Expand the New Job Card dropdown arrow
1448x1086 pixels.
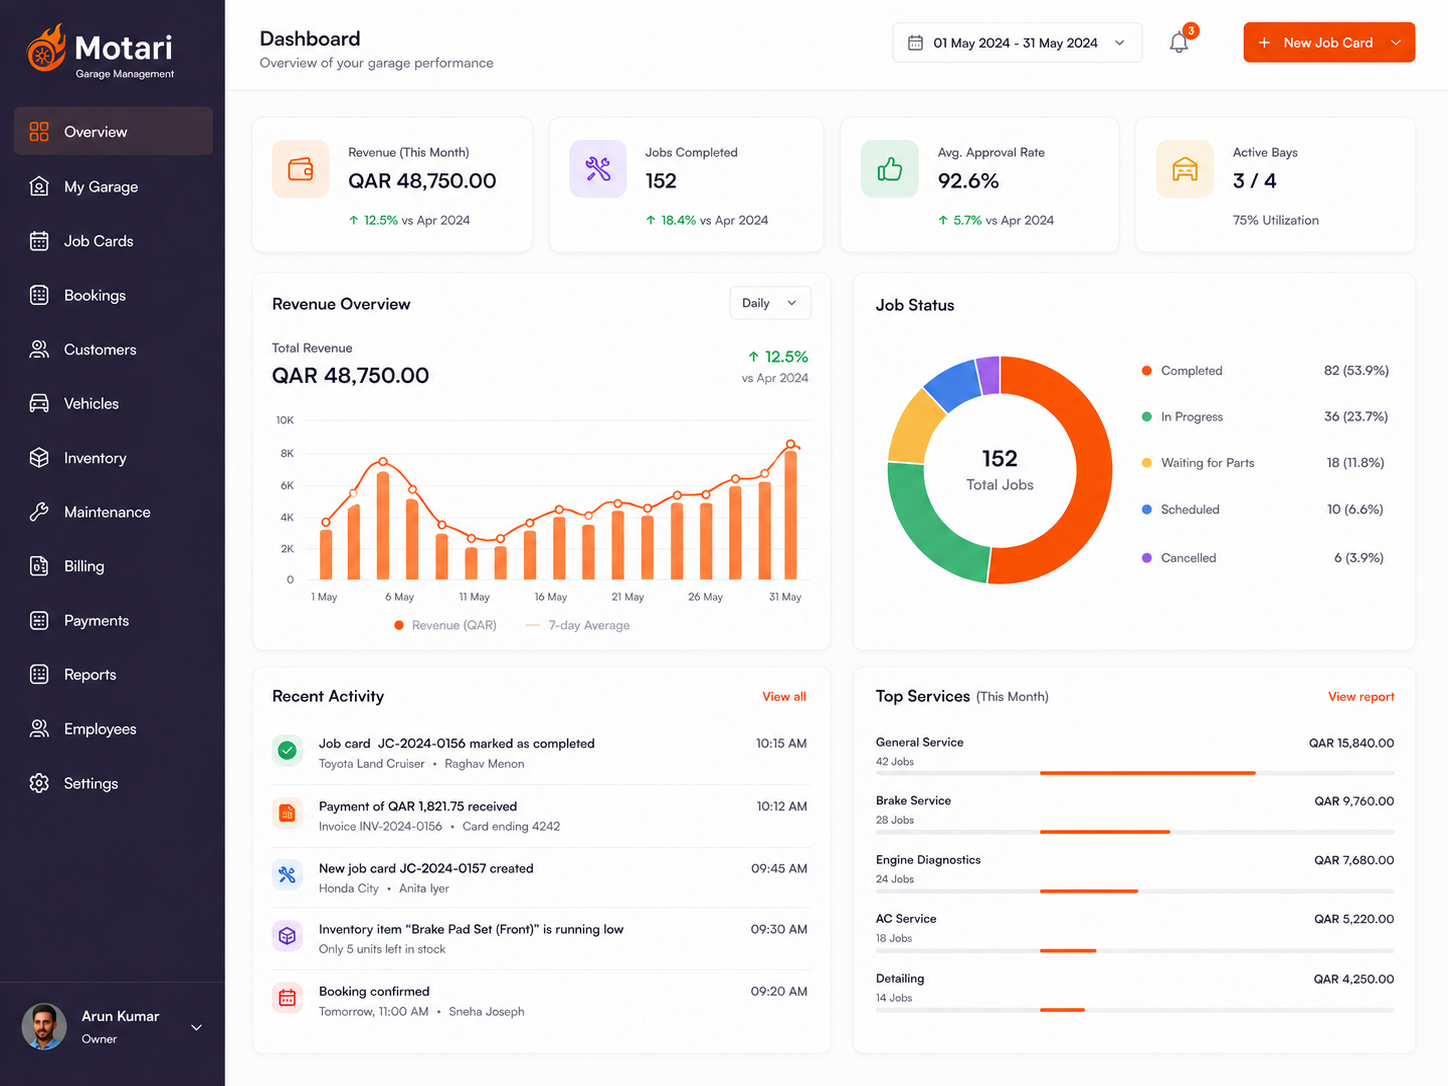[1396, 43]
